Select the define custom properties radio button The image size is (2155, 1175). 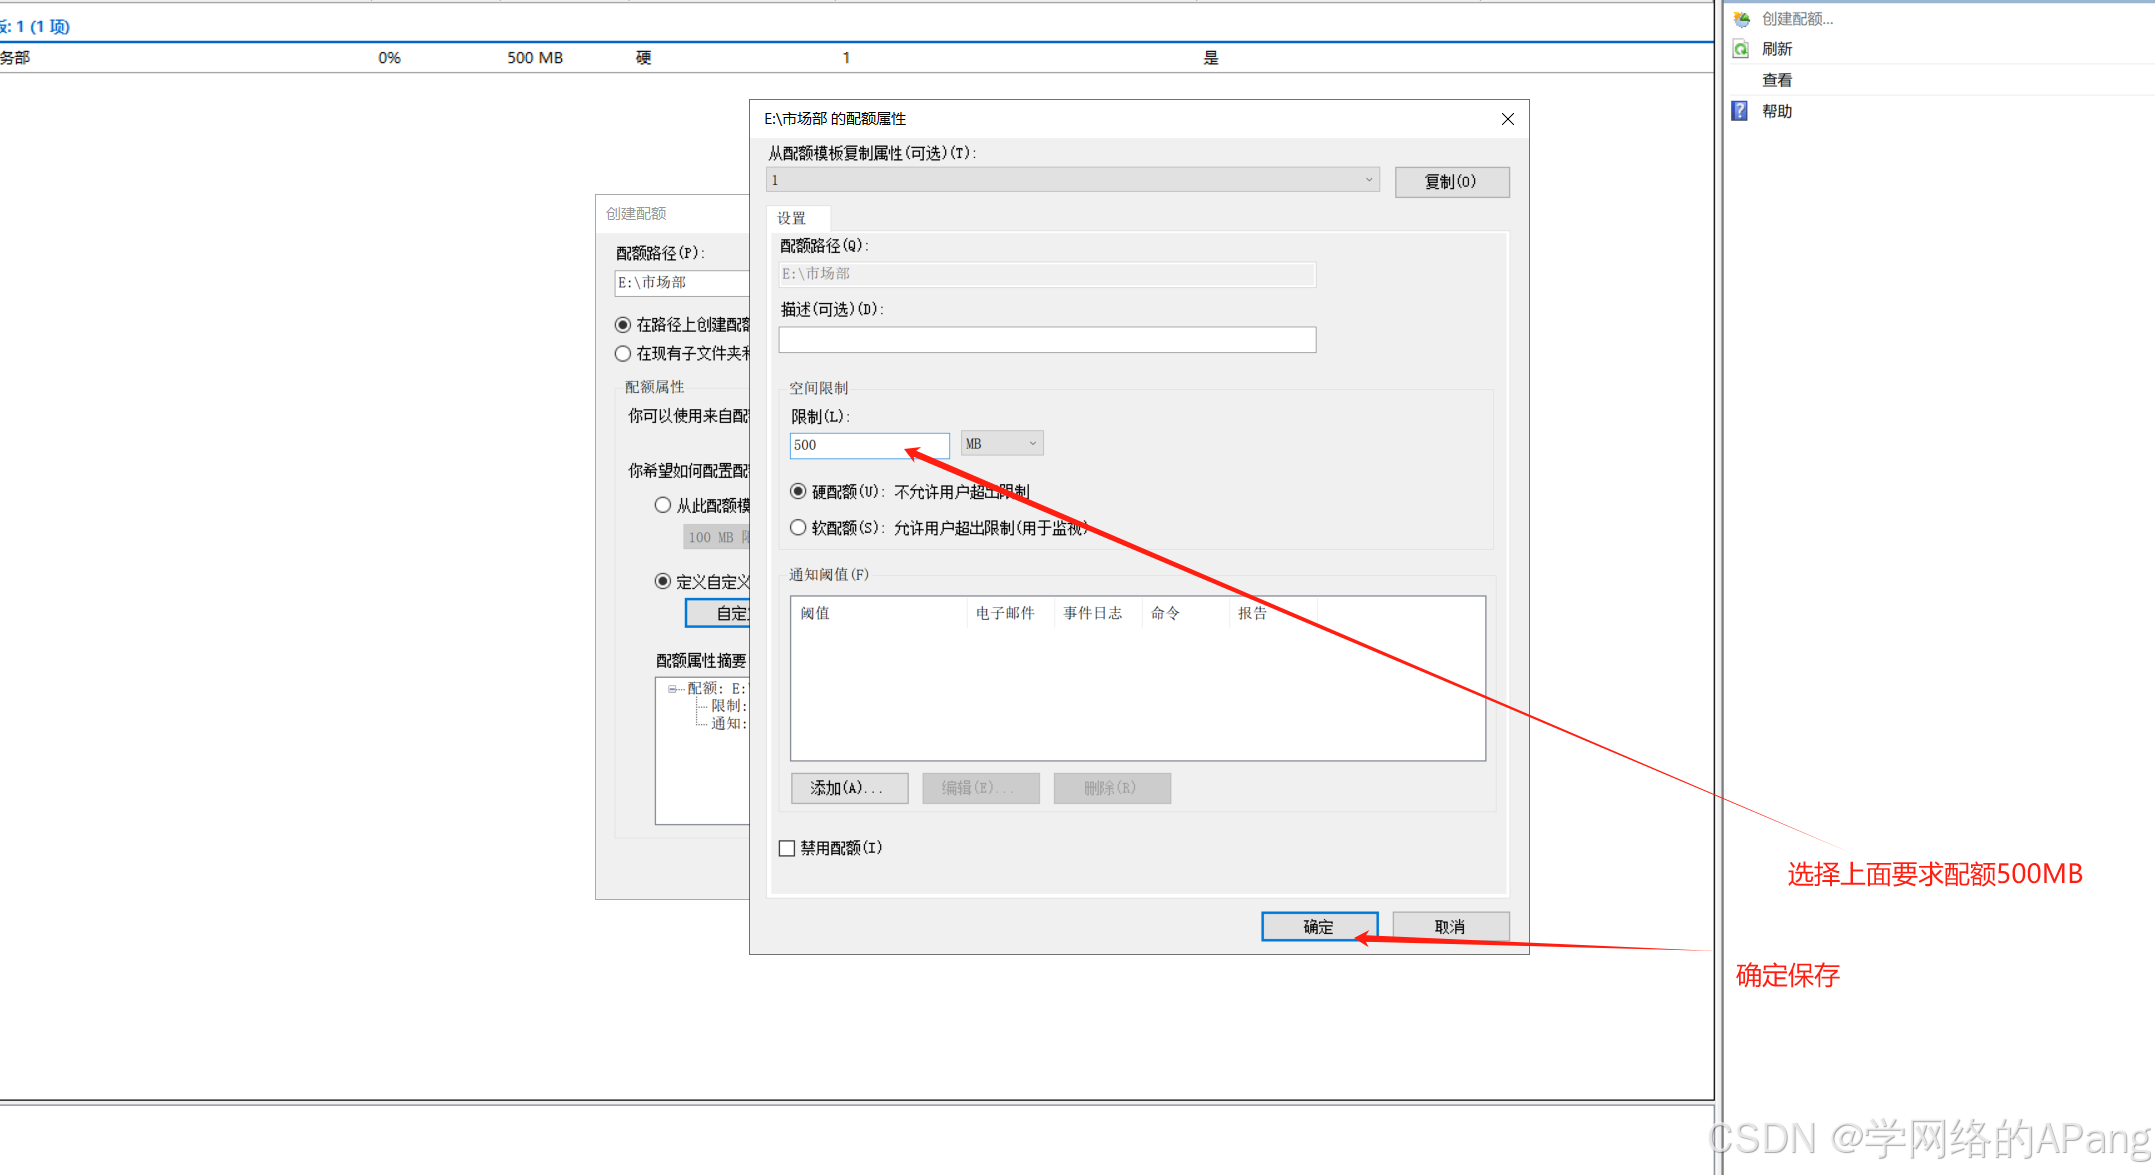[x=662, y=581]
